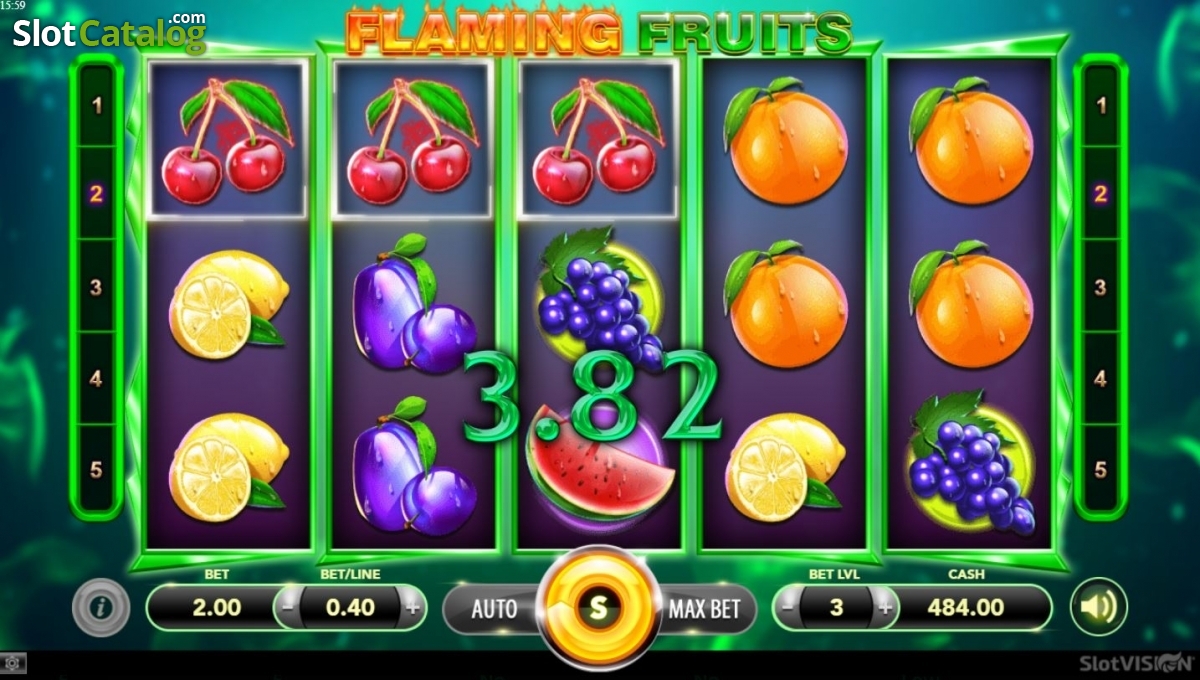This screenshot has height=680, width=1200.
Task: Select payline 3 on right indicator
Action: (1100, 288)
